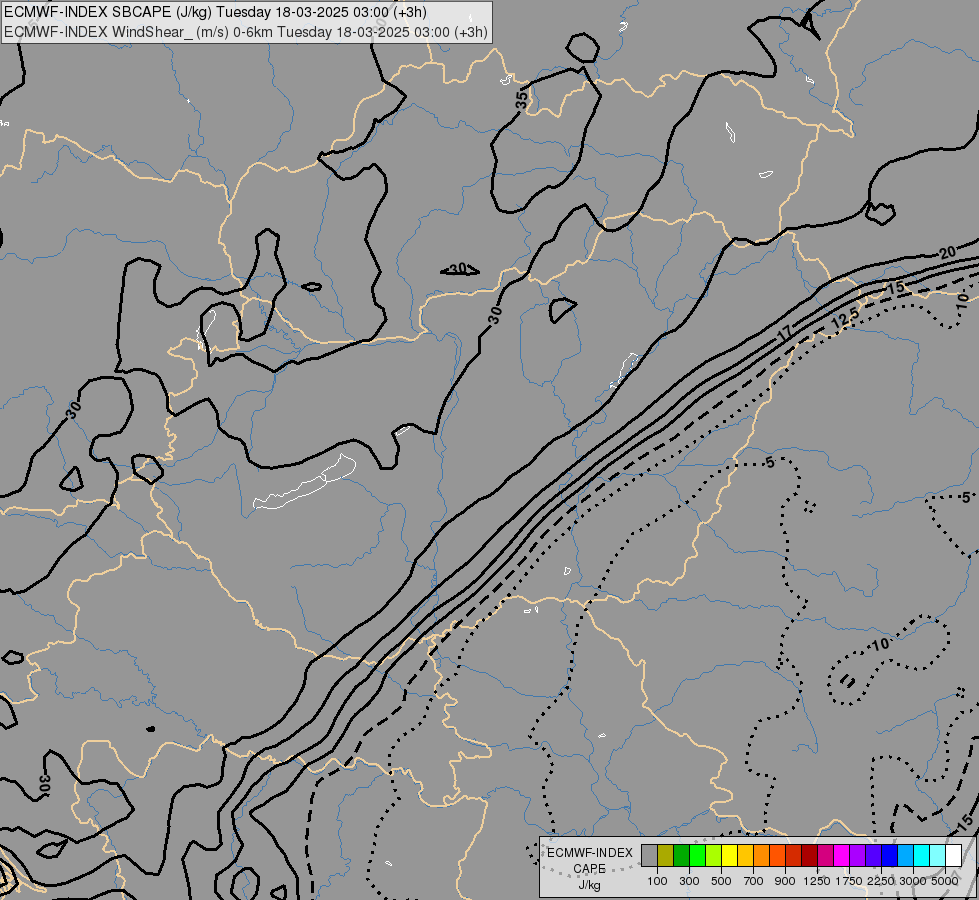Select the gray swatch in the CAPE legend
The height and width of the screenshot is (900, 979).
(x=649, y=855)
